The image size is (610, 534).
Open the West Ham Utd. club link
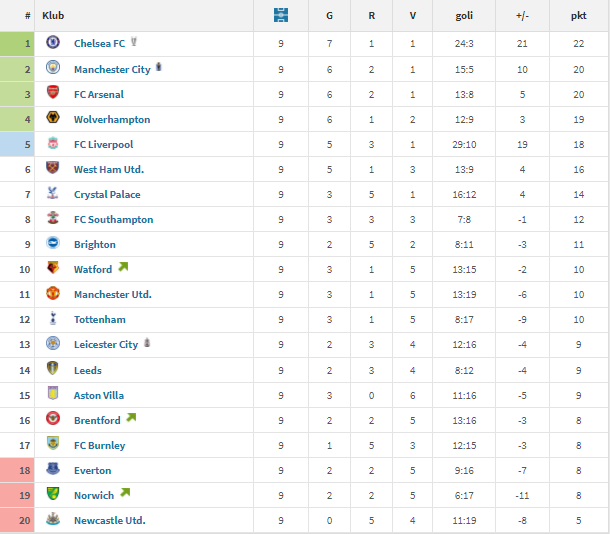[x=109, y=170]
